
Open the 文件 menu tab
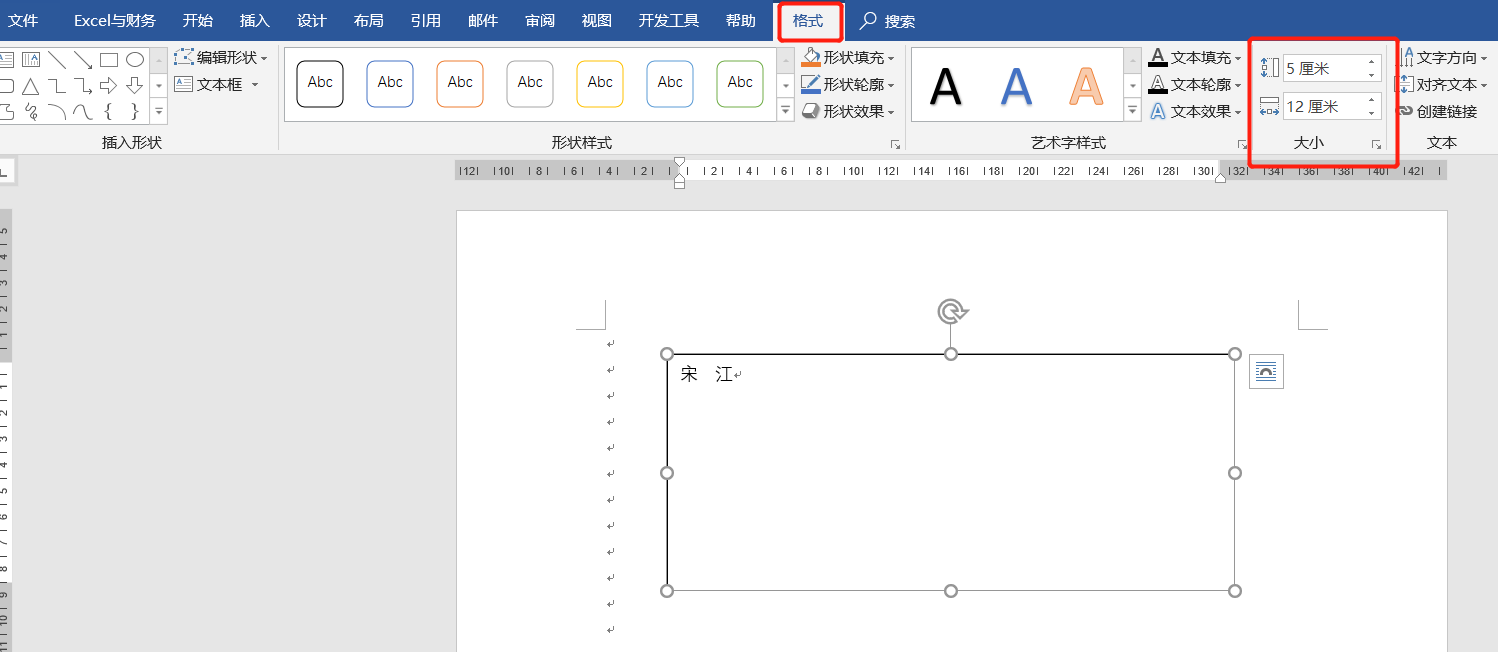coord(23,21)
